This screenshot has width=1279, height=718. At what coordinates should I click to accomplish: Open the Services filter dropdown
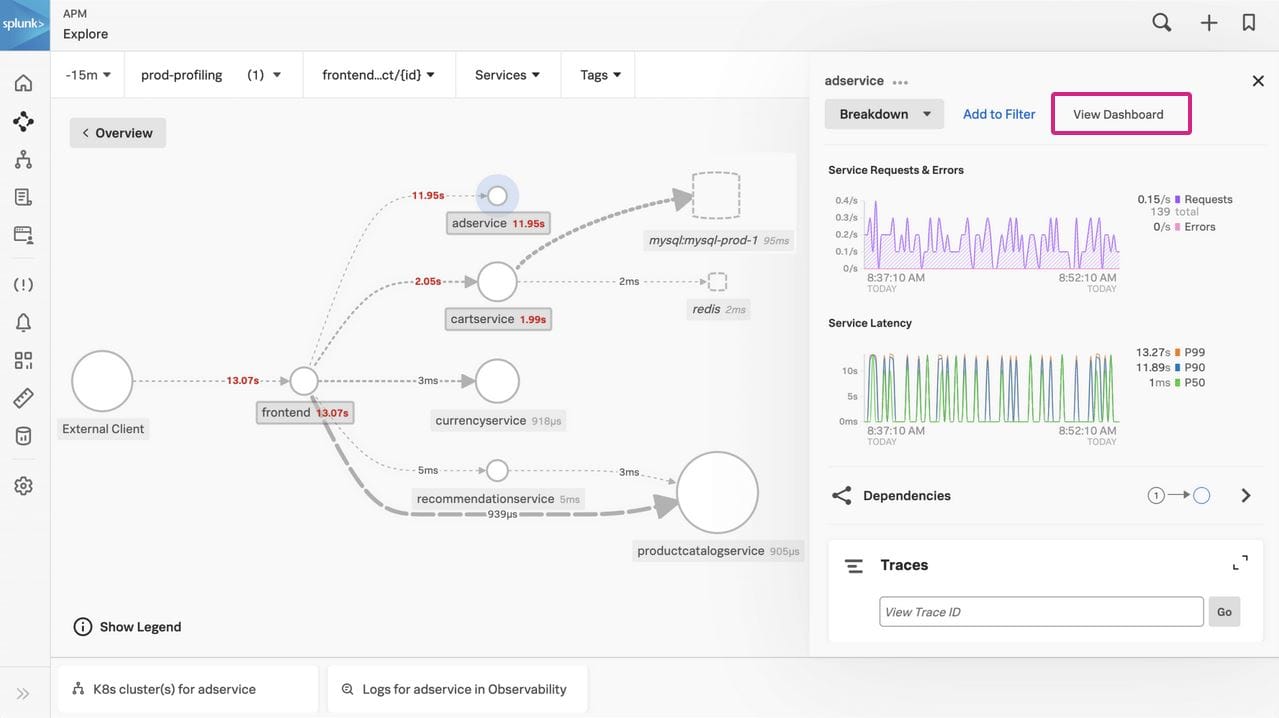pyautogui.click(x=507, y=74)
